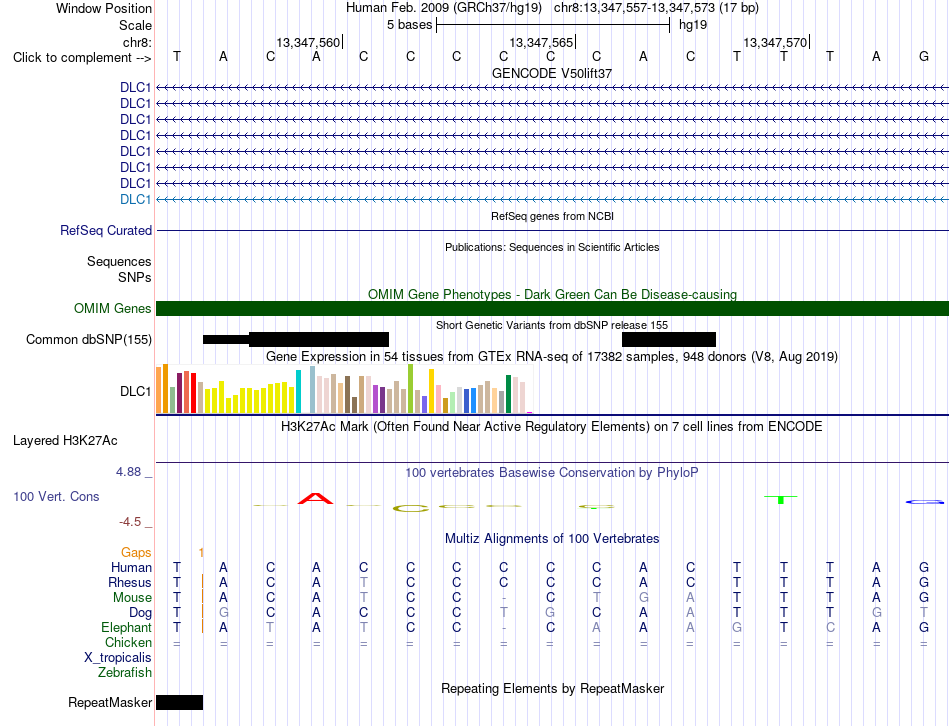
Task: Click 'RefSeq genes from NCBI' track title
Action: (x=553, y=216)
